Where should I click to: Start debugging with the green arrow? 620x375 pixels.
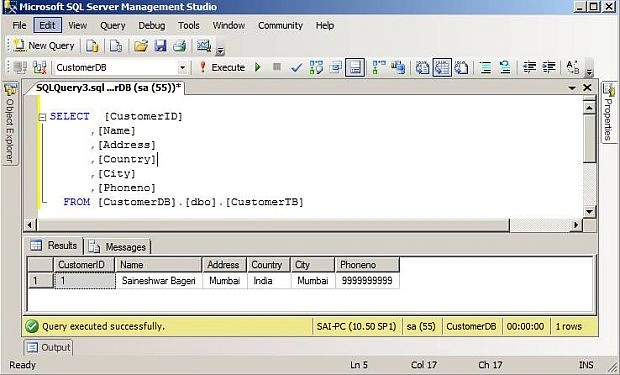[258, 68]
